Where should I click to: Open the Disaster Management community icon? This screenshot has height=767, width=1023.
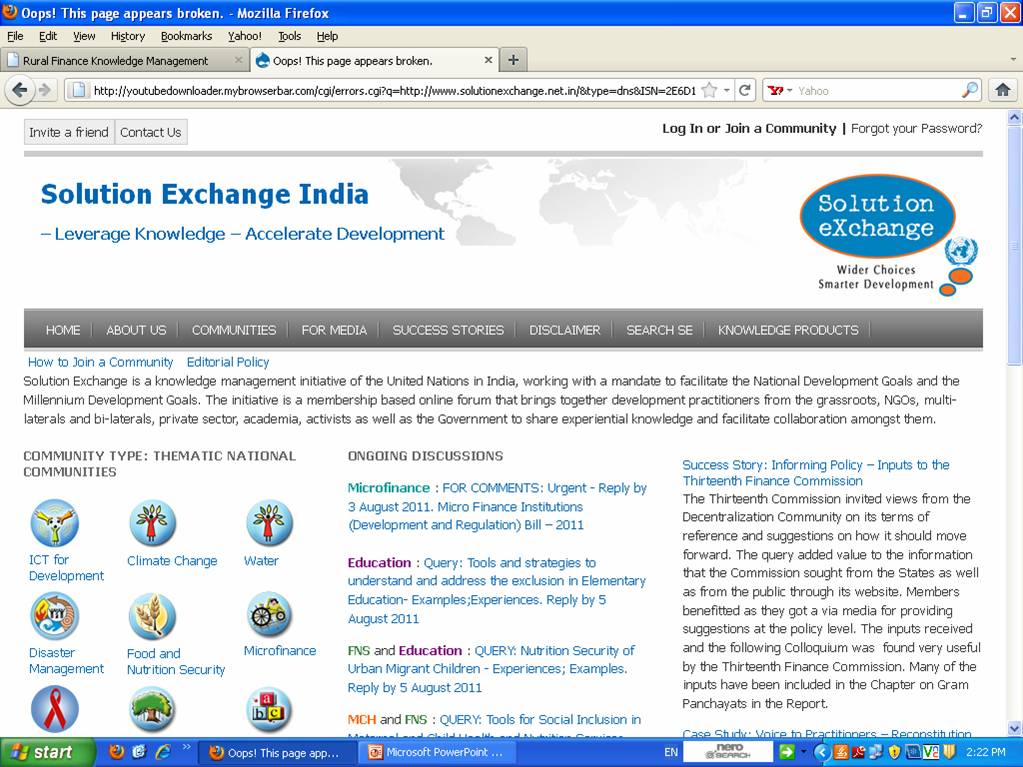click(55, 616)
